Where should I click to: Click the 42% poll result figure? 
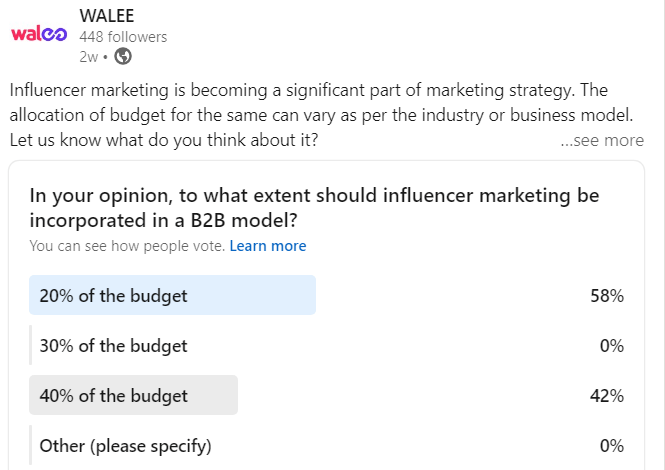[x=607, y=396]
